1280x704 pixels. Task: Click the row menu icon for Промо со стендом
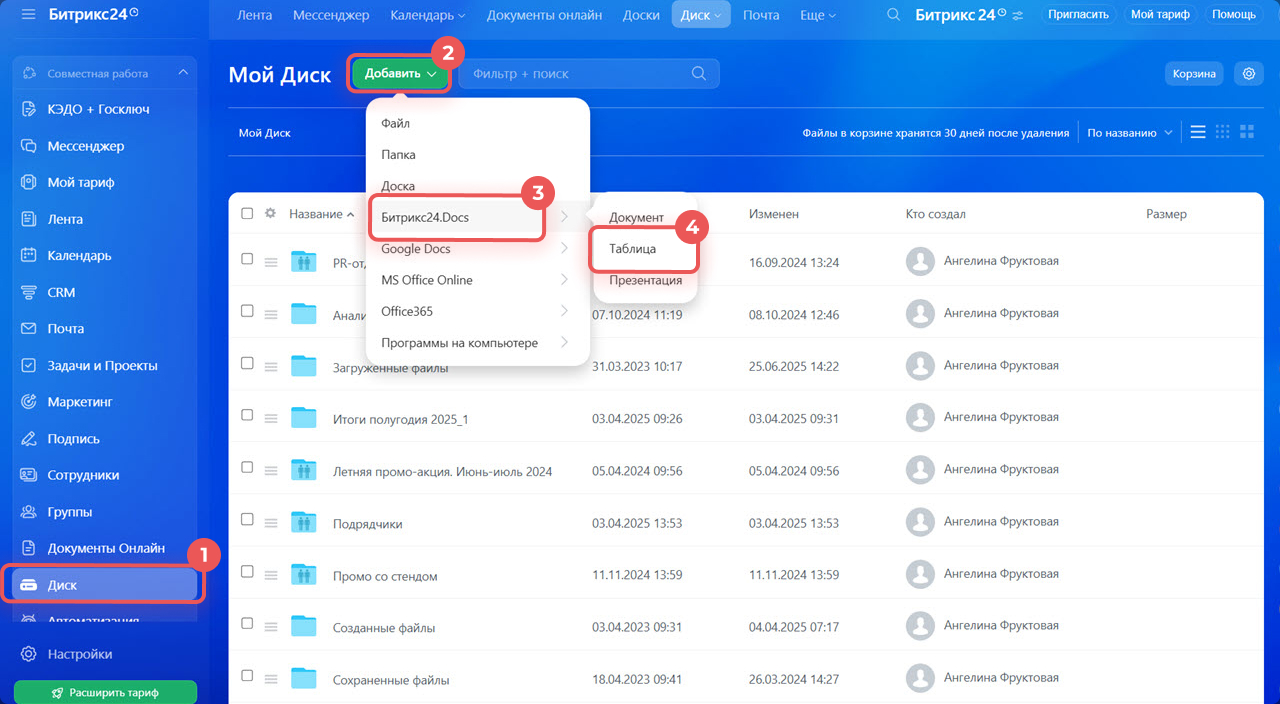click(271, 574)
